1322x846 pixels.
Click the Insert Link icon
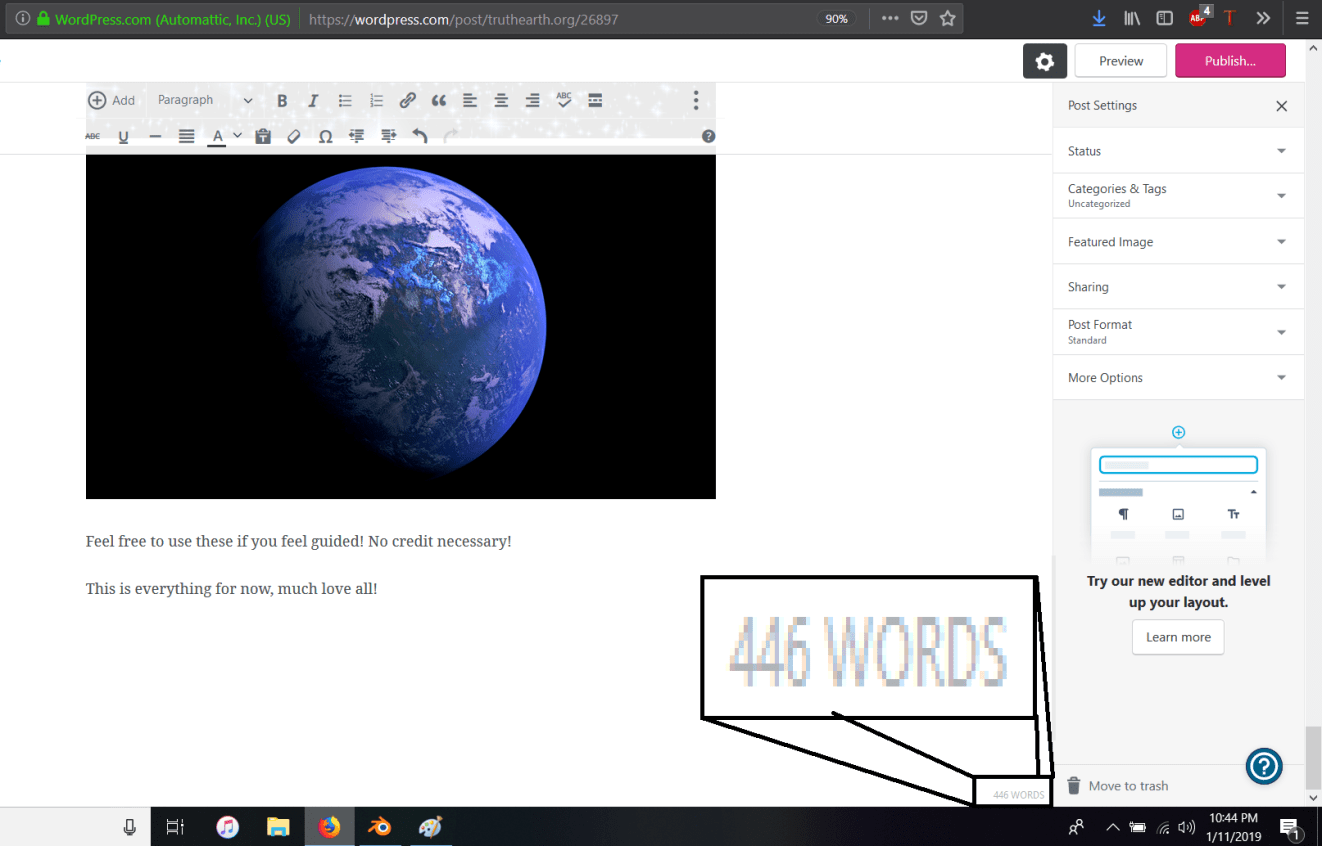tap(407, 100)
